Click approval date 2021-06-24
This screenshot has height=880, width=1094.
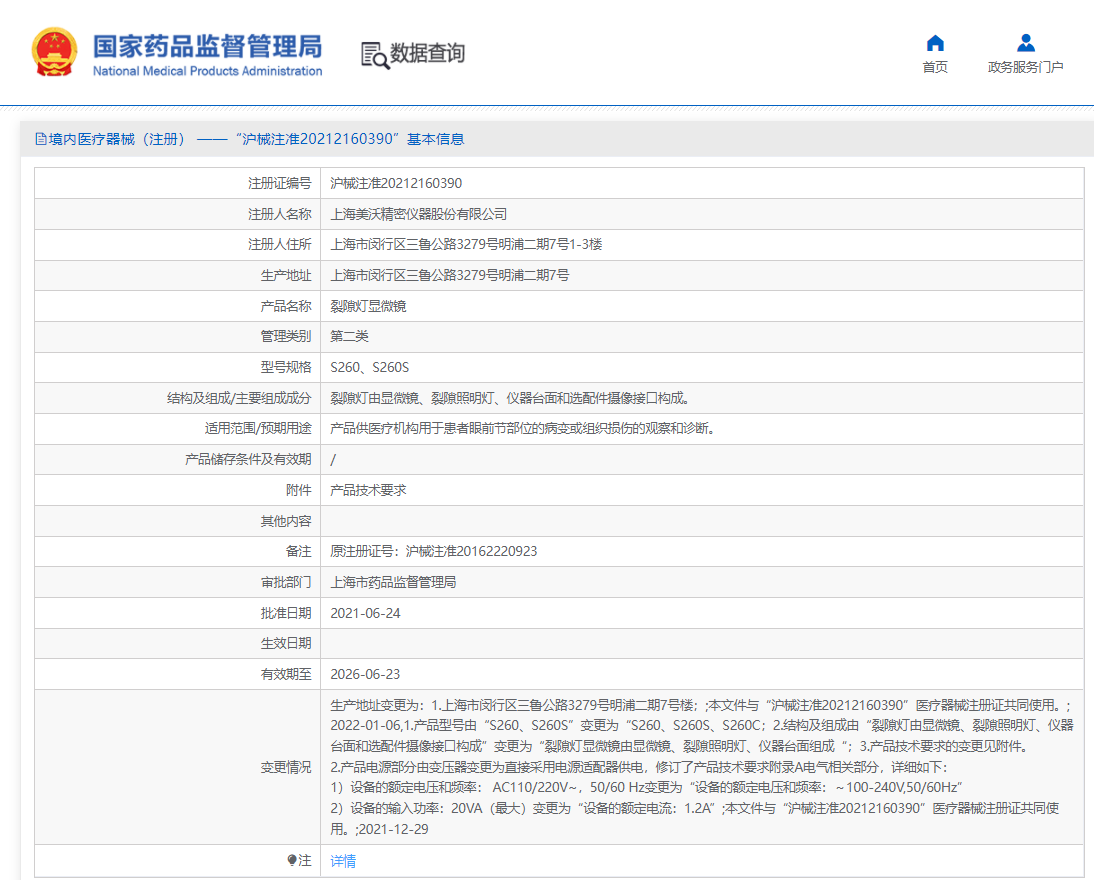pos(365,613)
